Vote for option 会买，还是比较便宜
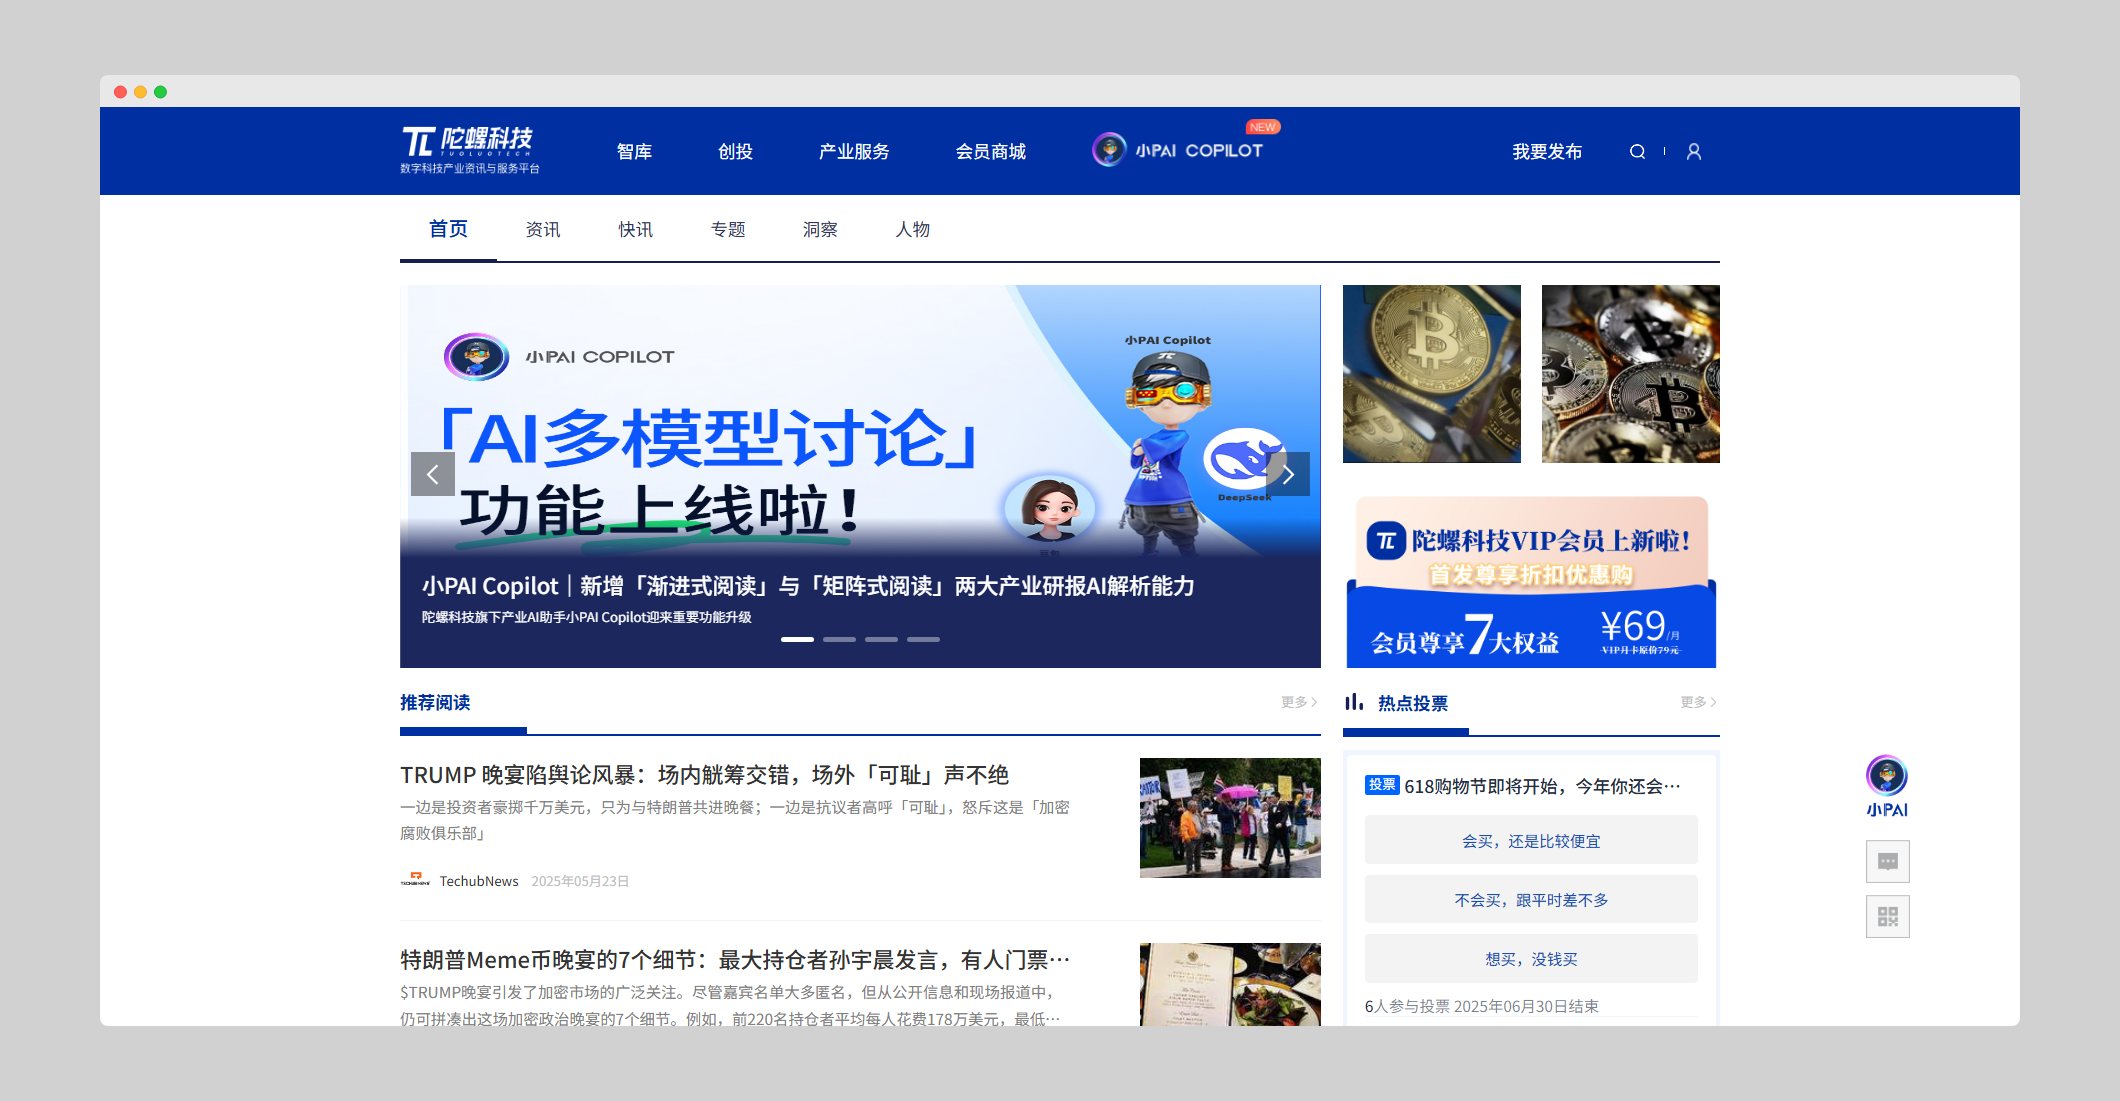The width and height of the screenshot is (2120, 1101). tap(1531, 841)
